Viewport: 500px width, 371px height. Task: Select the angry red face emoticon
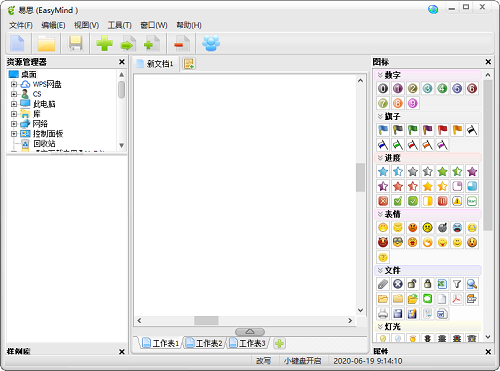(x=413, y=228)
